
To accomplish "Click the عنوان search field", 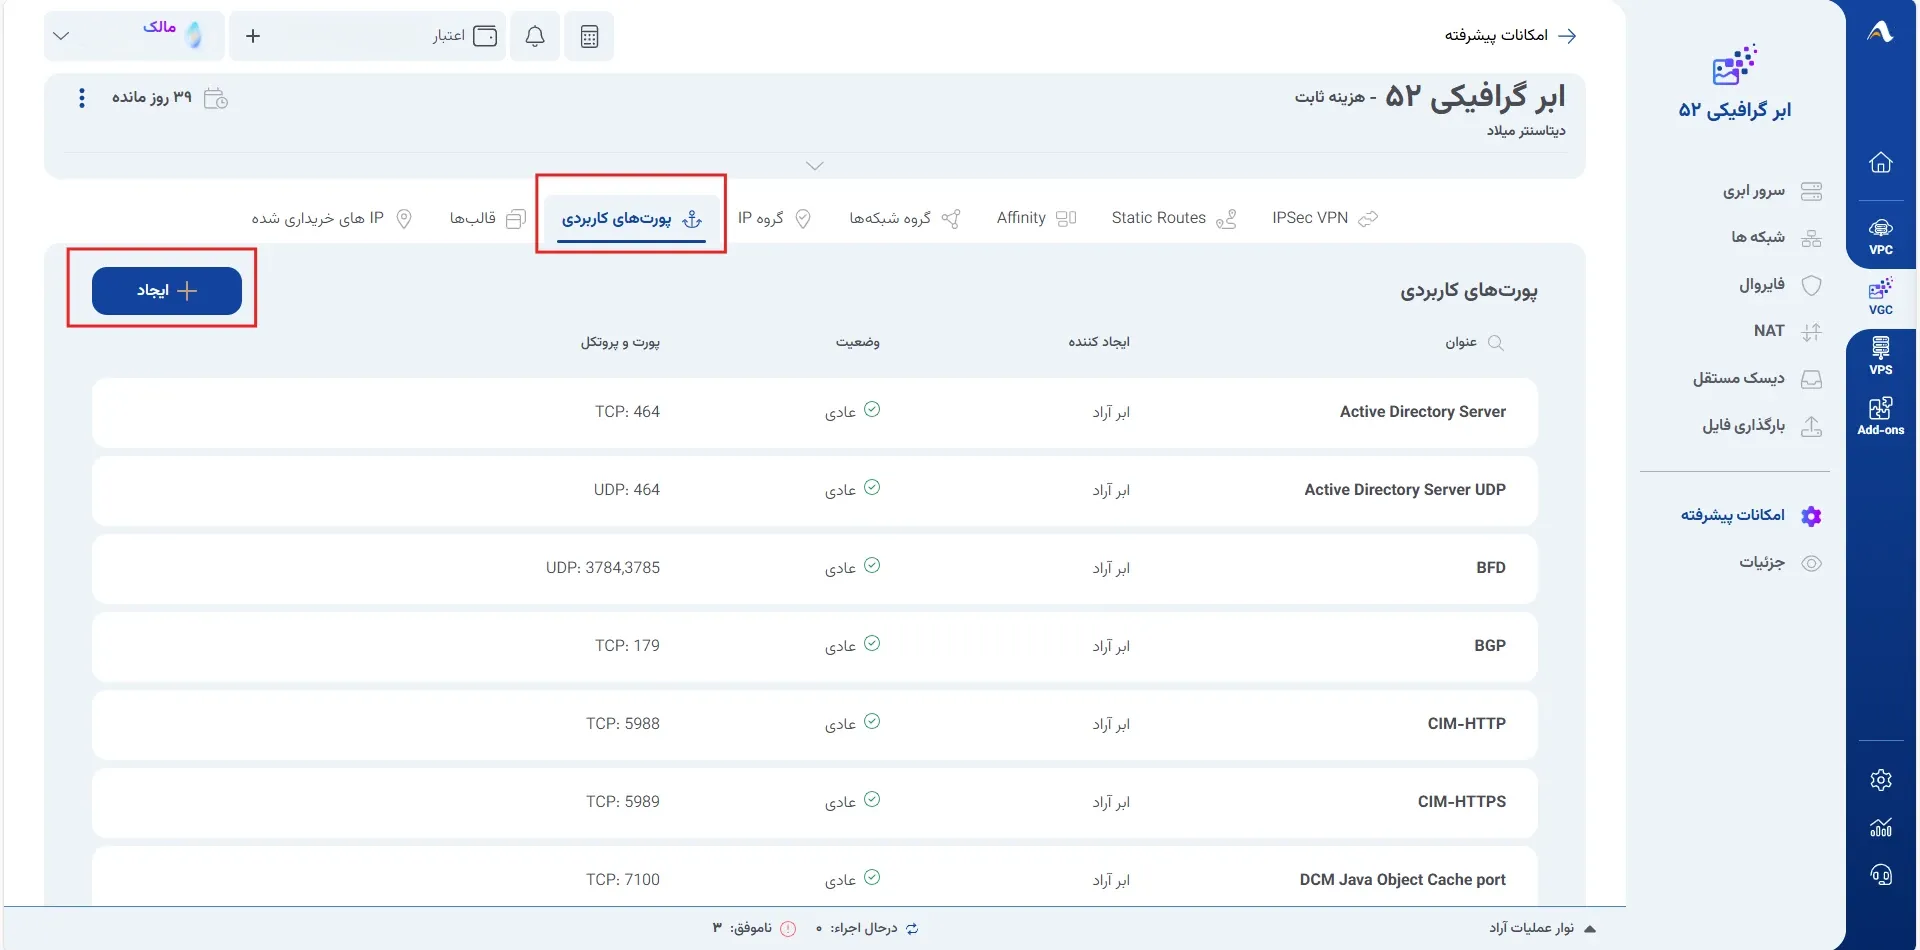I will point(1474,343).
